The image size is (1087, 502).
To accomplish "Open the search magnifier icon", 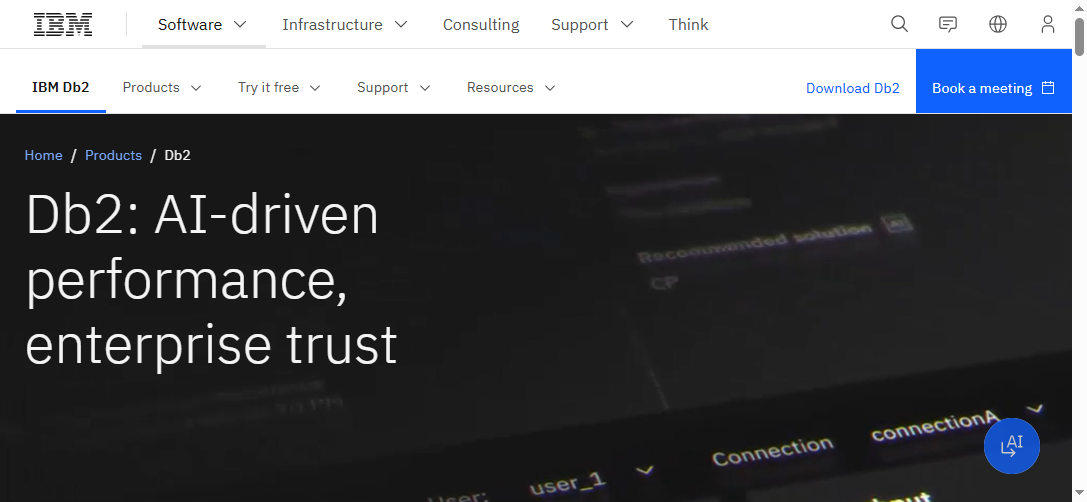I will pyautogui.click(x=899, y=24).
